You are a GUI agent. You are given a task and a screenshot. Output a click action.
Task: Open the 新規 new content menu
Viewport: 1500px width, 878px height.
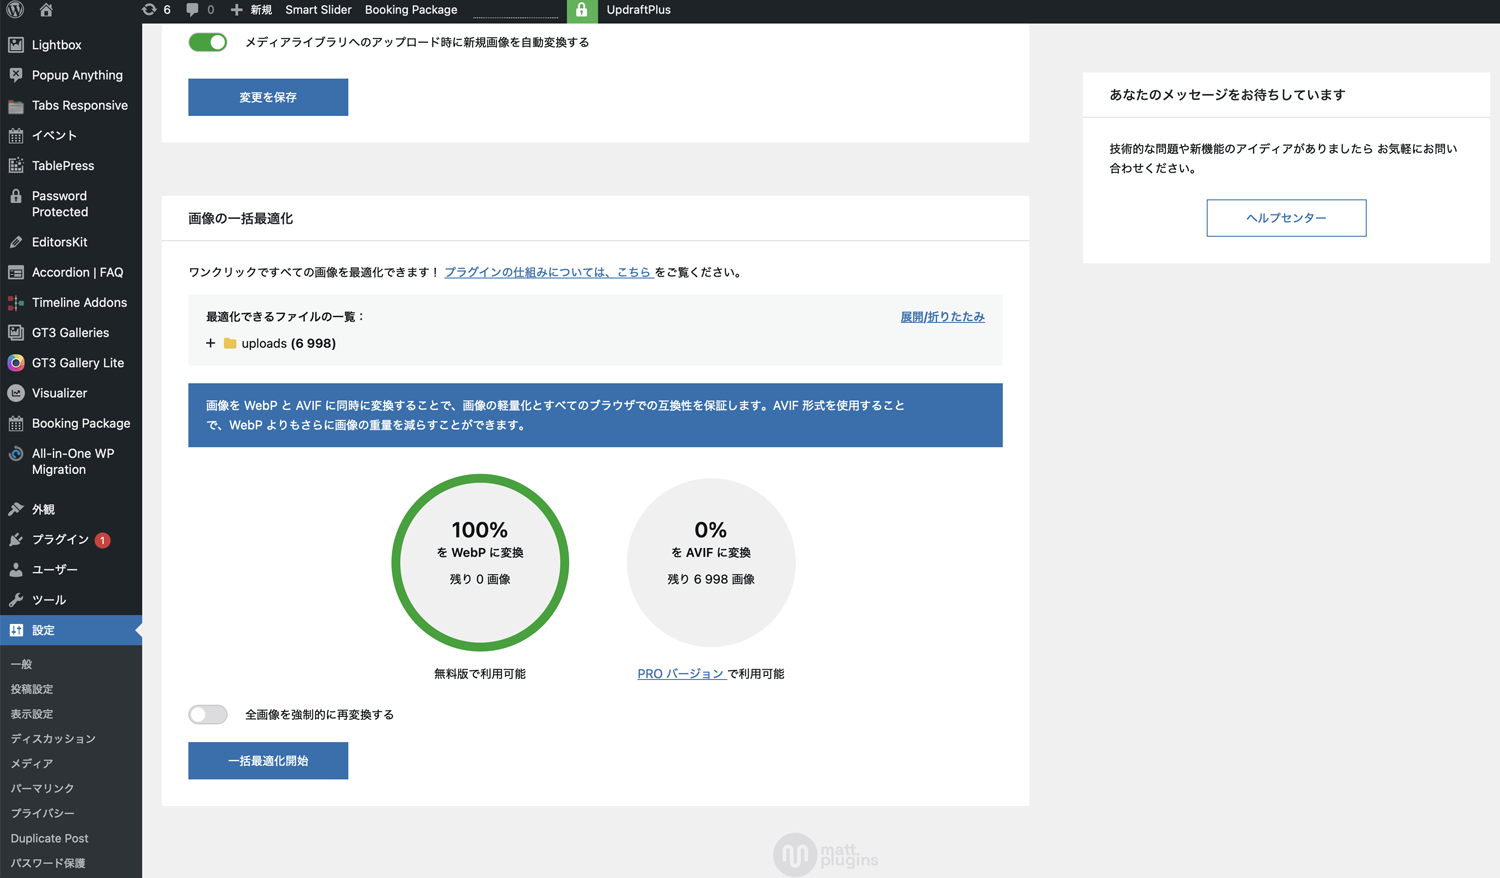coord(251,10)
